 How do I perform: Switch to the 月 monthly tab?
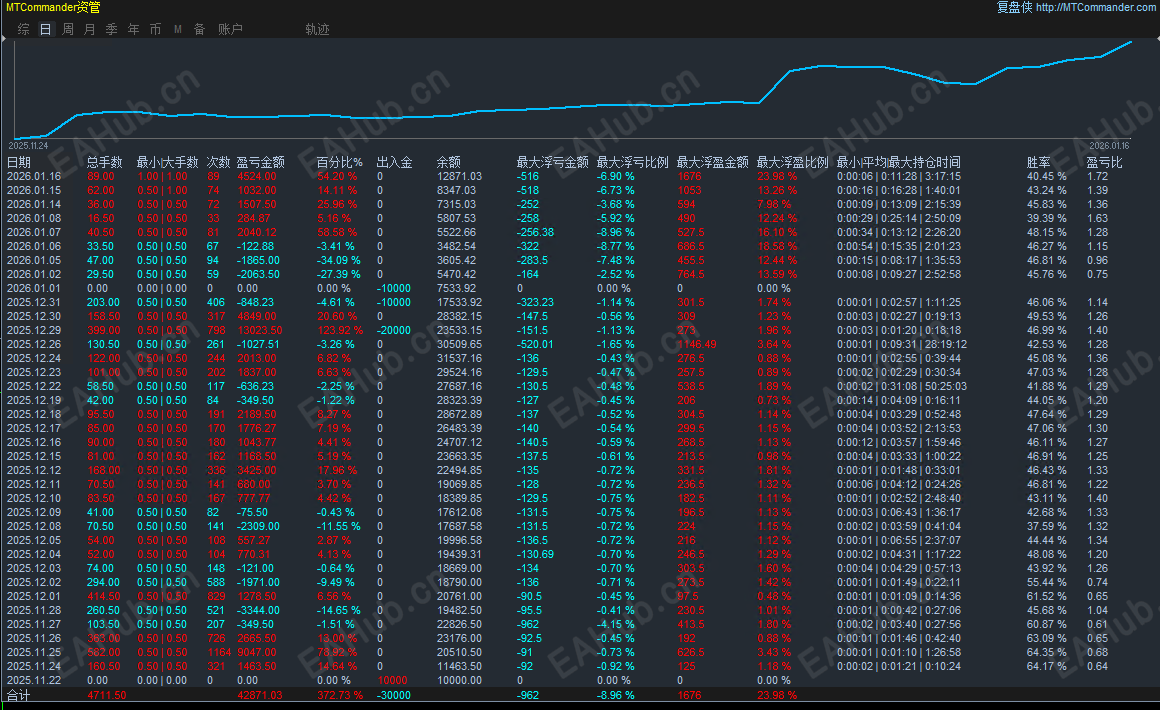pos(90,29)
